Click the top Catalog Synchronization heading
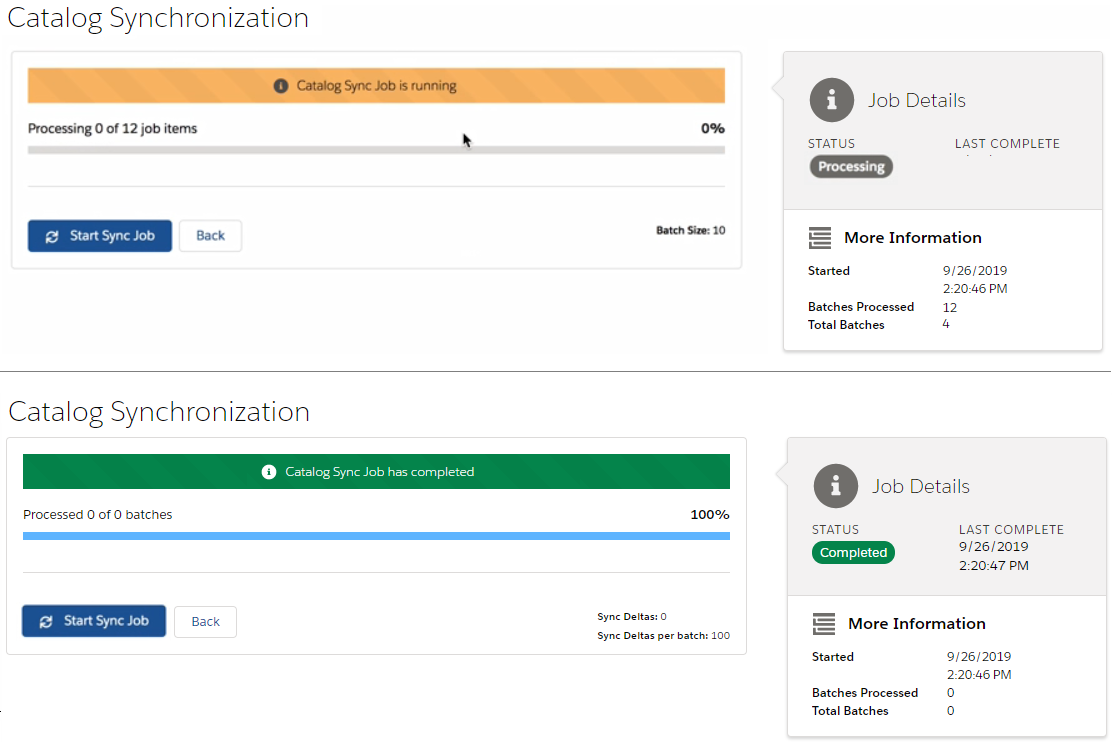The width and height of the screenshot is (1112, 746). pyautogui.click(x=157, y=17)
